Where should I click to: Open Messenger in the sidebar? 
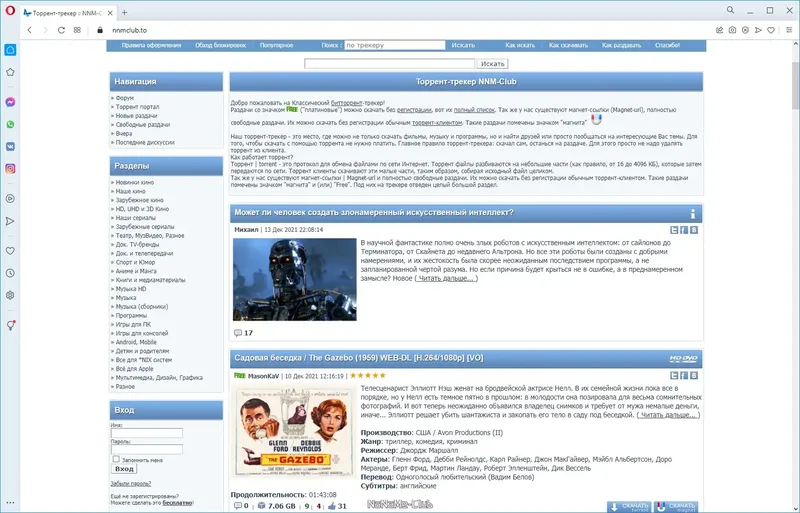10,102
